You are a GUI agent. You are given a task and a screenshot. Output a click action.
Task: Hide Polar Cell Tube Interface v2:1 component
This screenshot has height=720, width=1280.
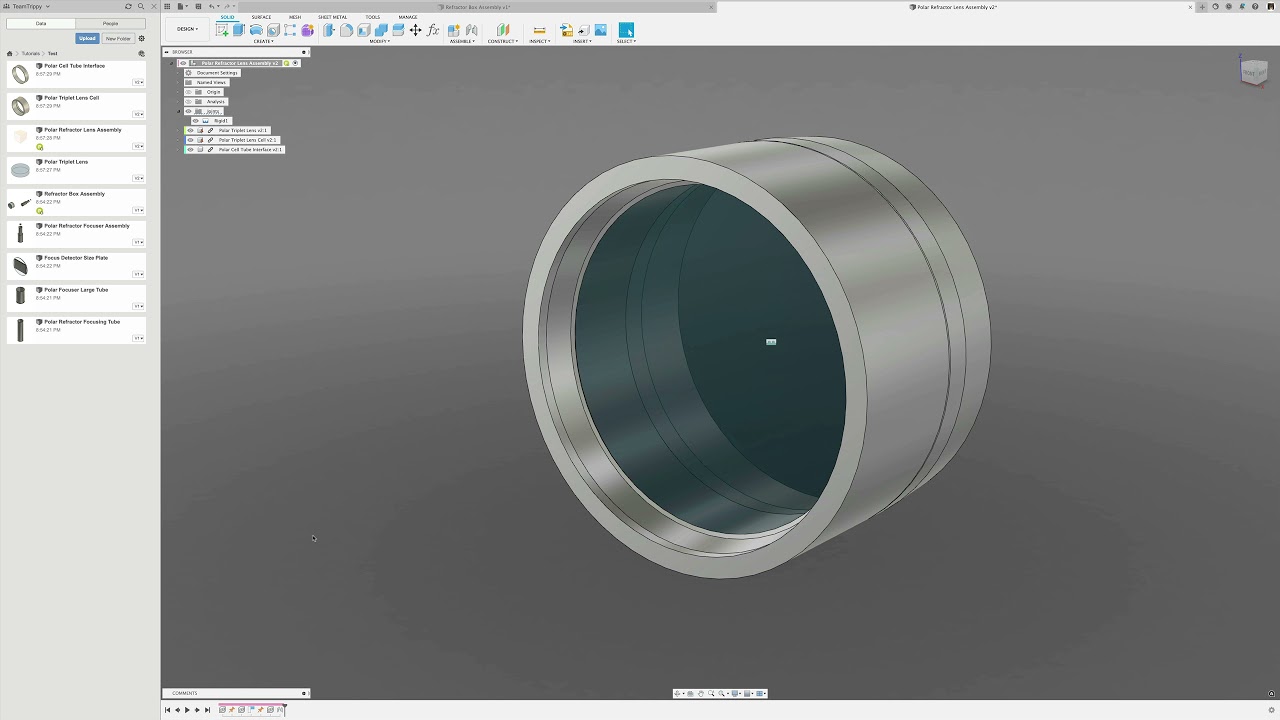click(190, 149)
